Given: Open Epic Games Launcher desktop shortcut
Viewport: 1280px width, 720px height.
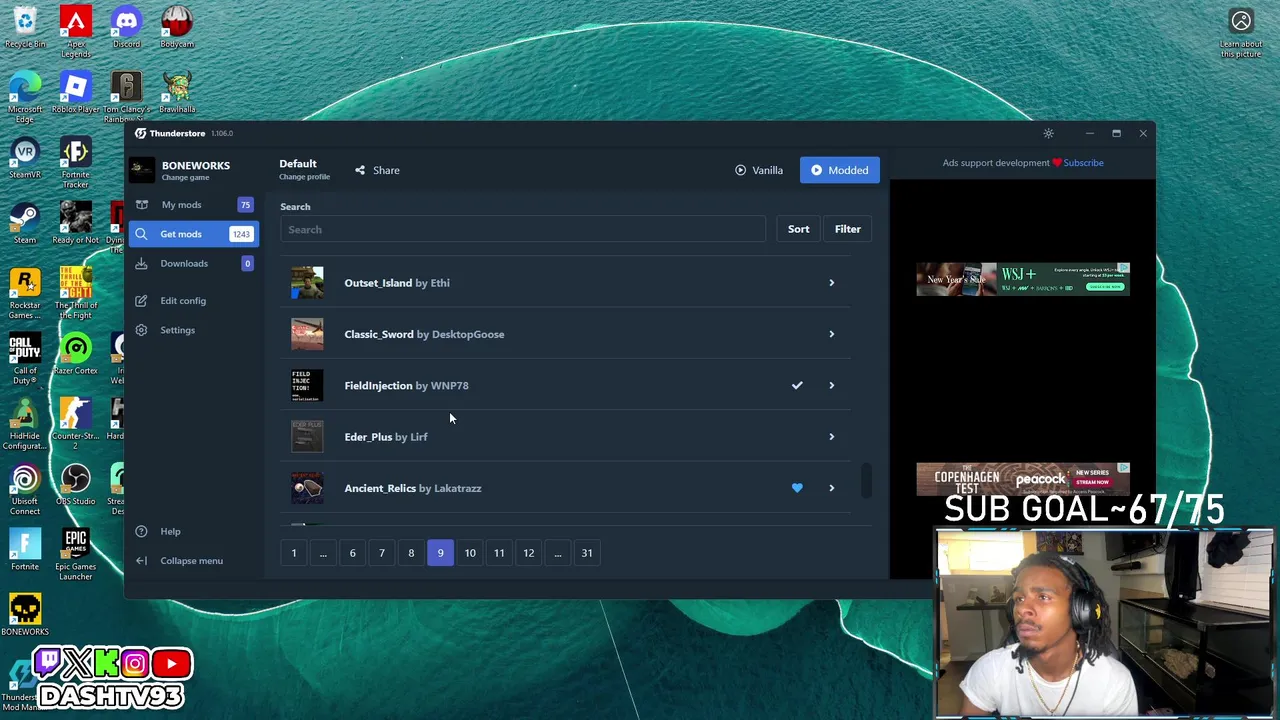Looking at the screenshot, I should click(x=76, y=554).
